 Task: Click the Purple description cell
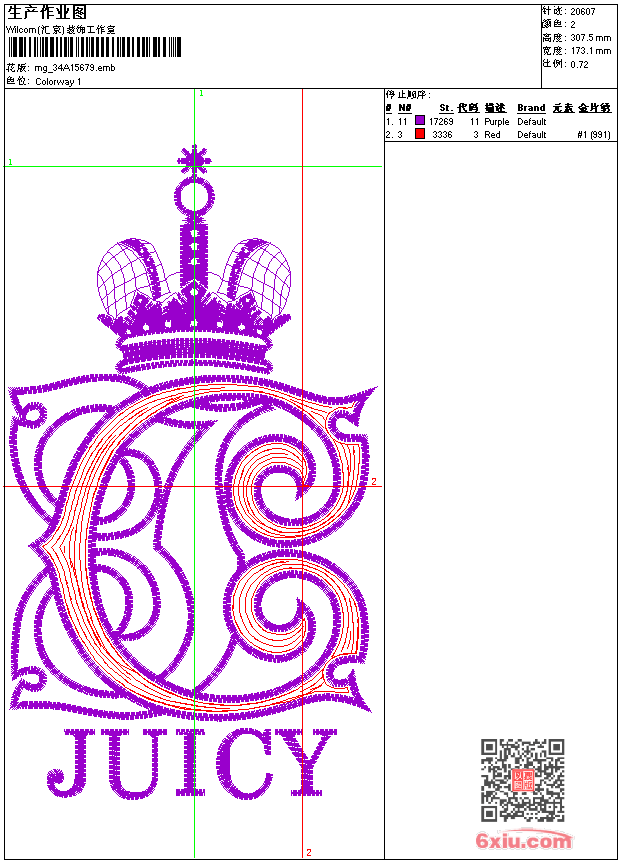coord(497,122)
